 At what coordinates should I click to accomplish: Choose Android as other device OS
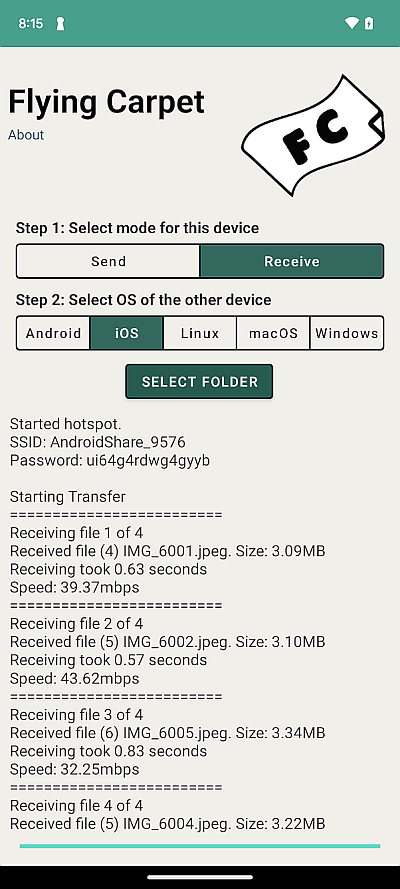[53, 333]
